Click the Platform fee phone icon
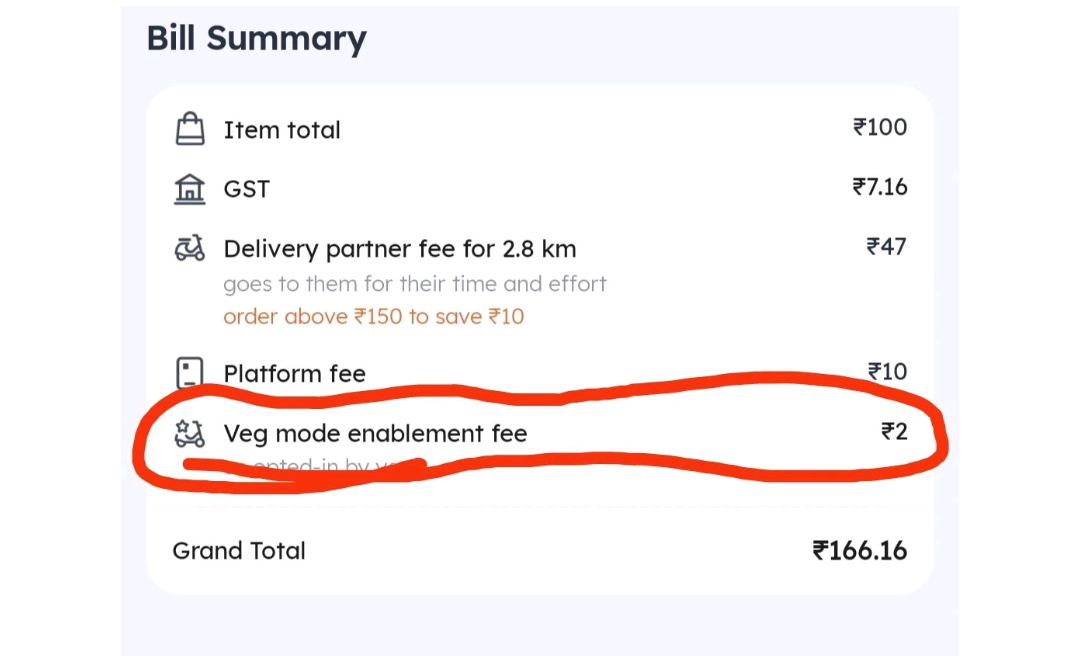The image size is (1080, 656). [189, 373]
